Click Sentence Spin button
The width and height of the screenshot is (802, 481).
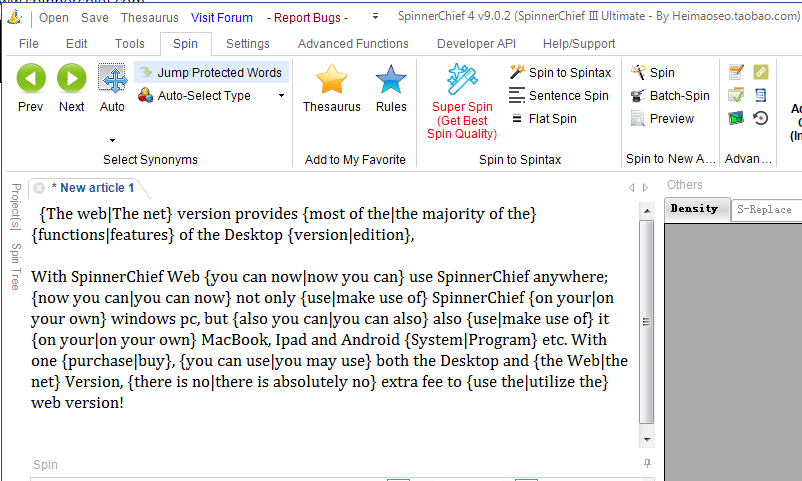click(559, 96)
